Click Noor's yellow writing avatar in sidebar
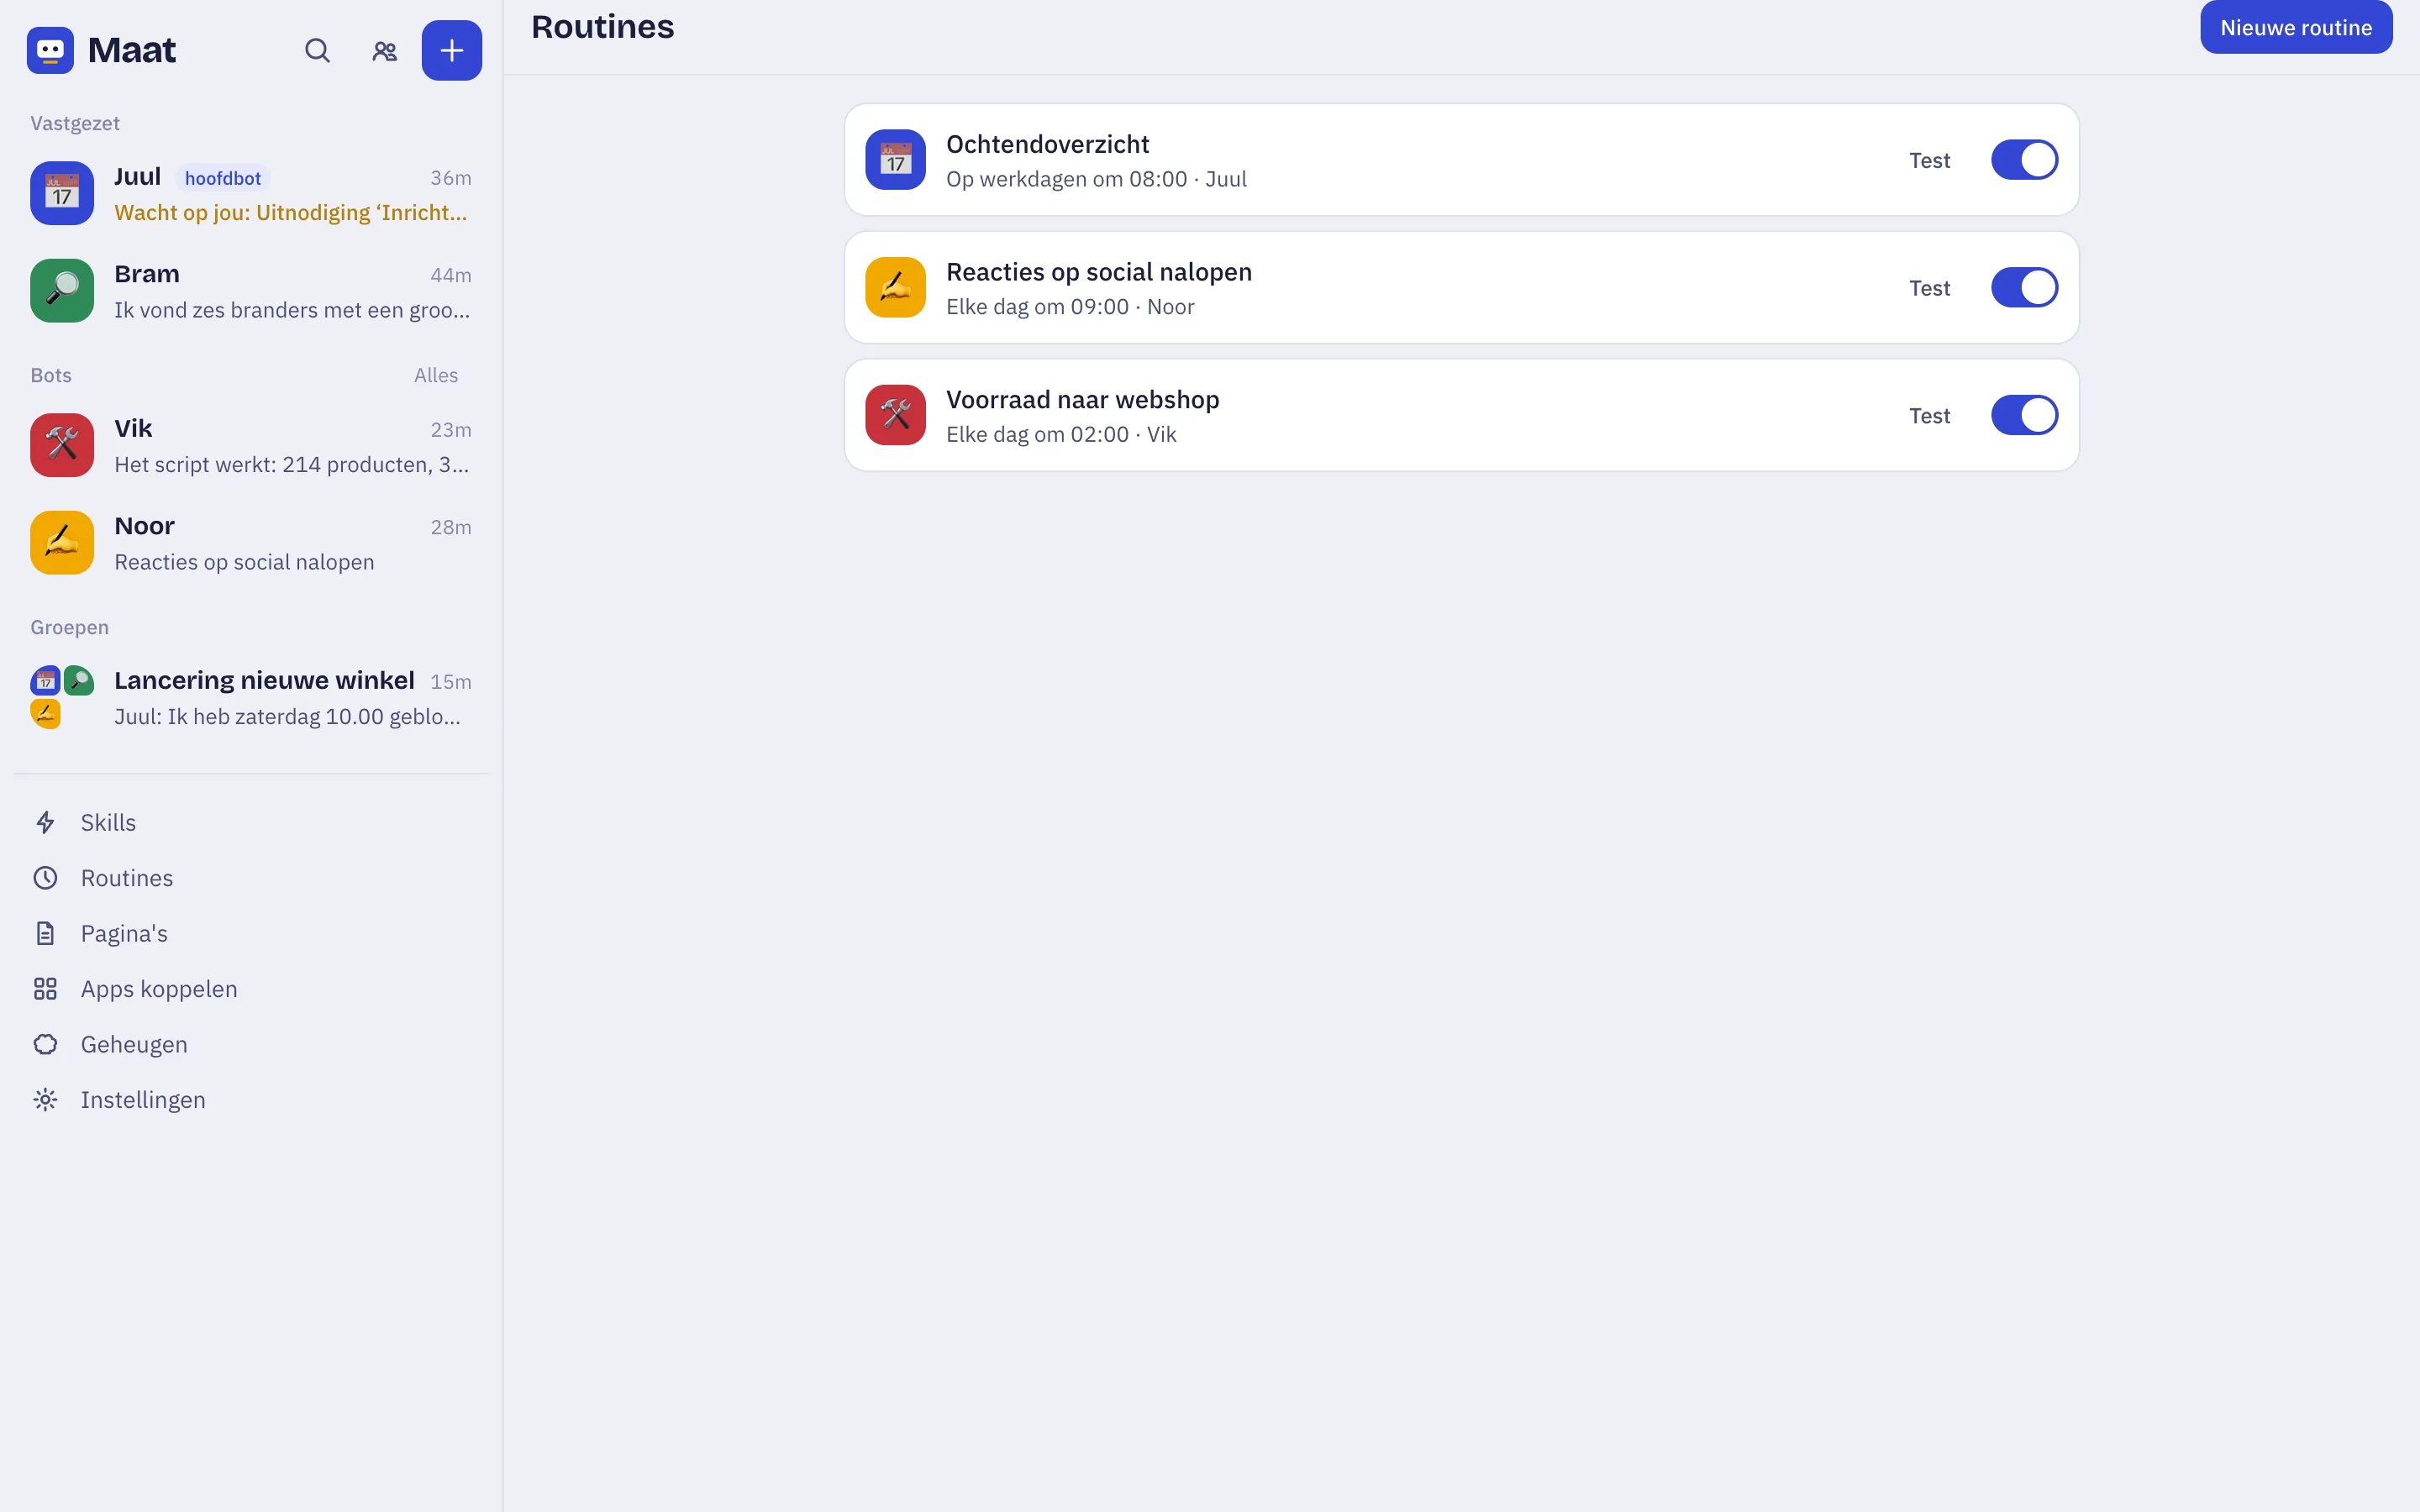 click(62, 543)
